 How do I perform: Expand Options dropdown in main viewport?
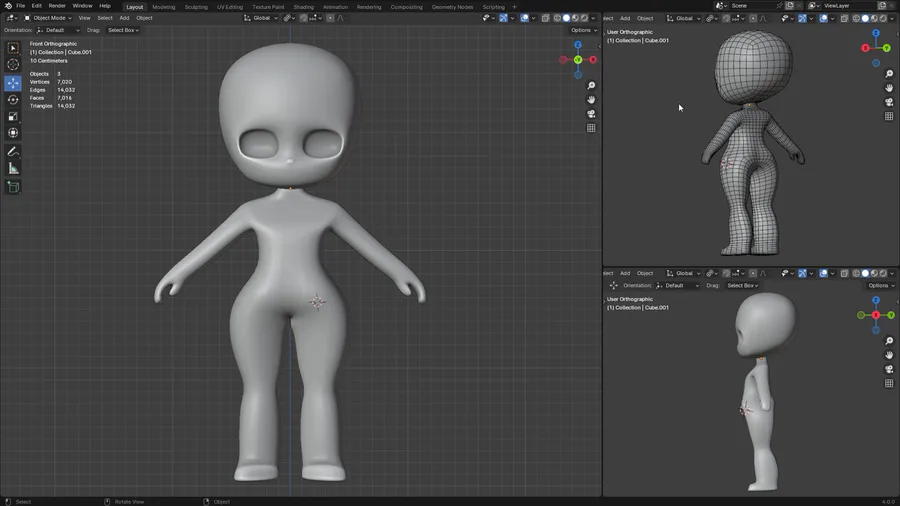point(584,30)
